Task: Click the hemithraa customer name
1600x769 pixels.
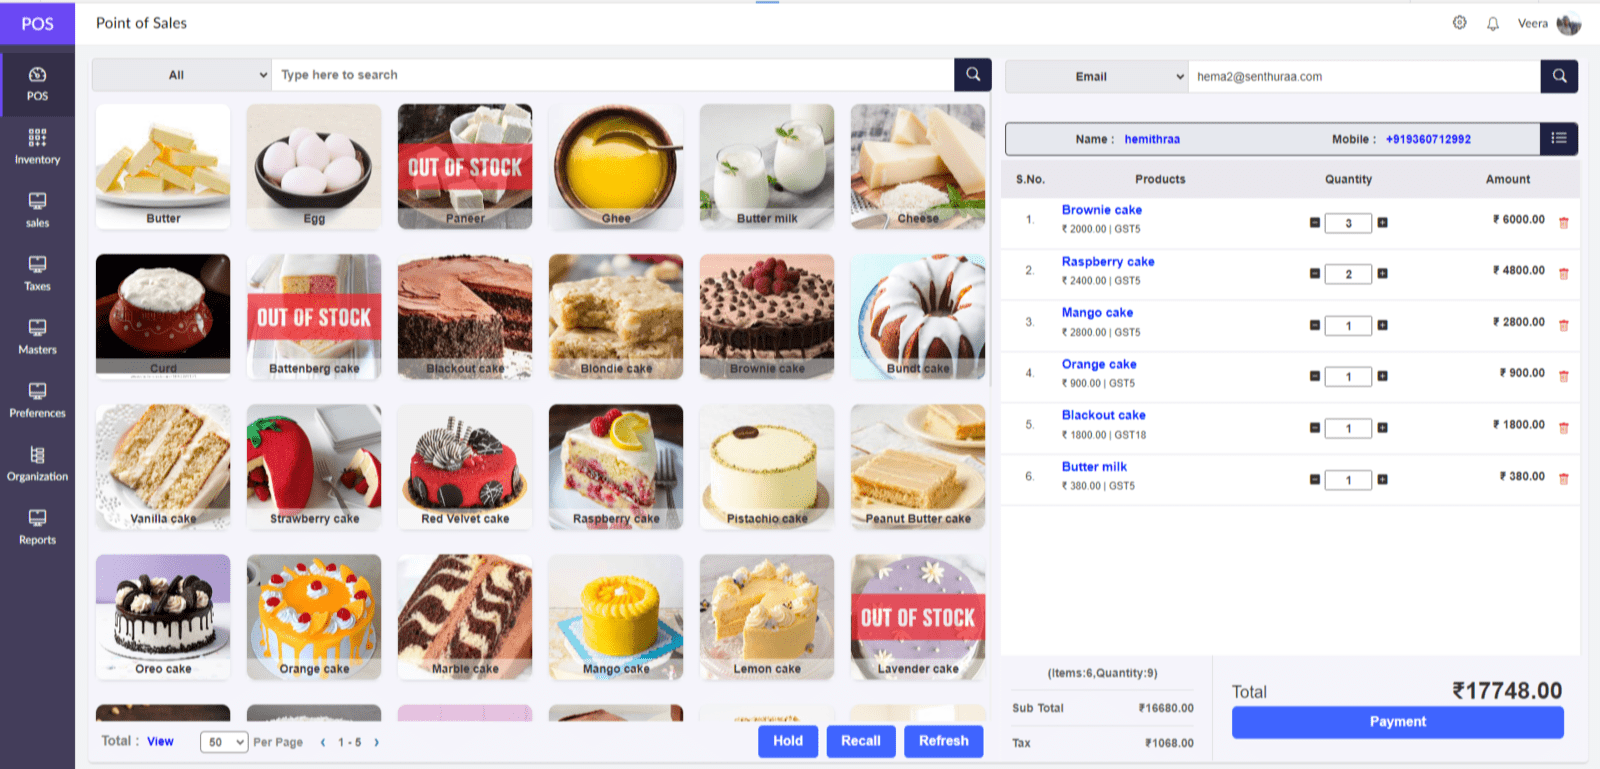Action: click(x=1152, y=139)
